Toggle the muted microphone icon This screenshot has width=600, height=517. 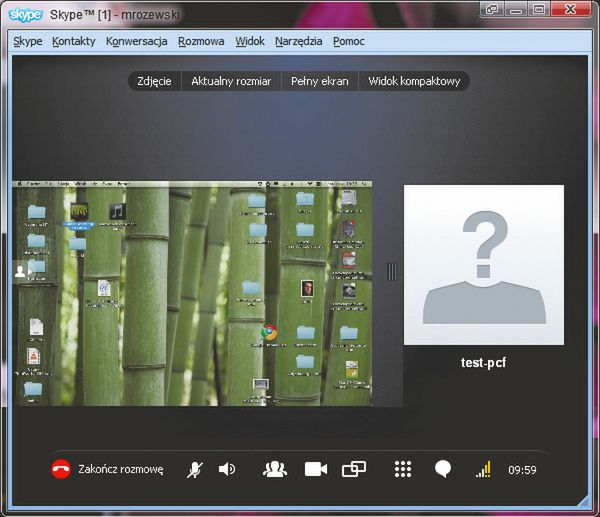click(195, 470)
